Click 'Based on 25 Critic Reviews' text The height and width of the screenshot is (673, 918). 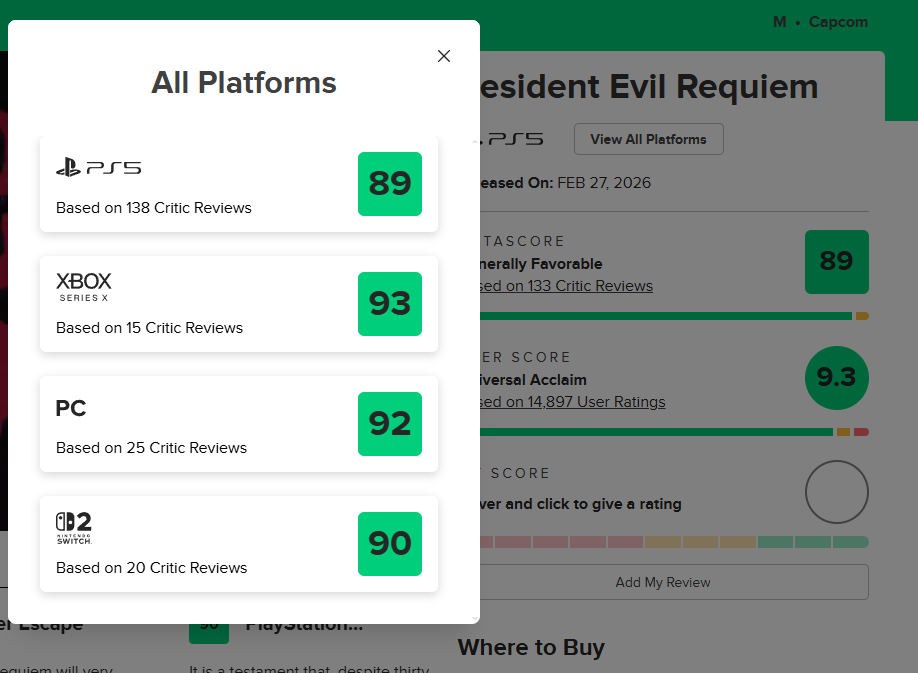pyautogui.click(x=151, y=448)
